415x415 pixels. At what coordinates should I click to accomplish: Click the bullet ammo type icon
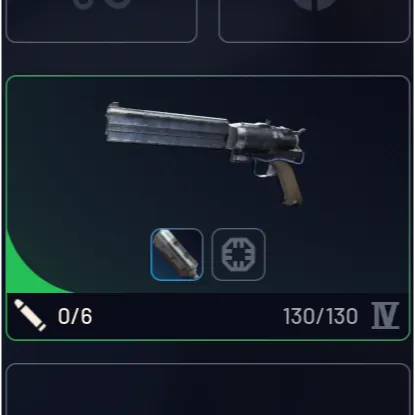(30, 315)
